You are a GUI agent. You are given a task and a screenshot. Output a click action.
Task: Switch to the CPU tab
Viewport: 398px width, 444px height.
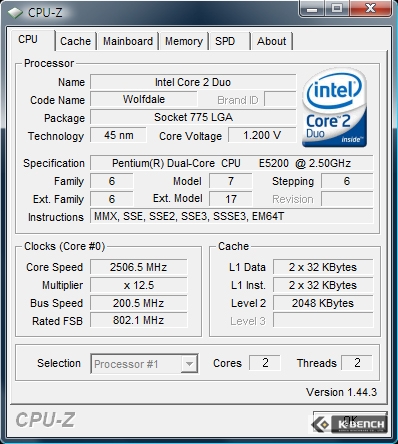tap(32, 40)
